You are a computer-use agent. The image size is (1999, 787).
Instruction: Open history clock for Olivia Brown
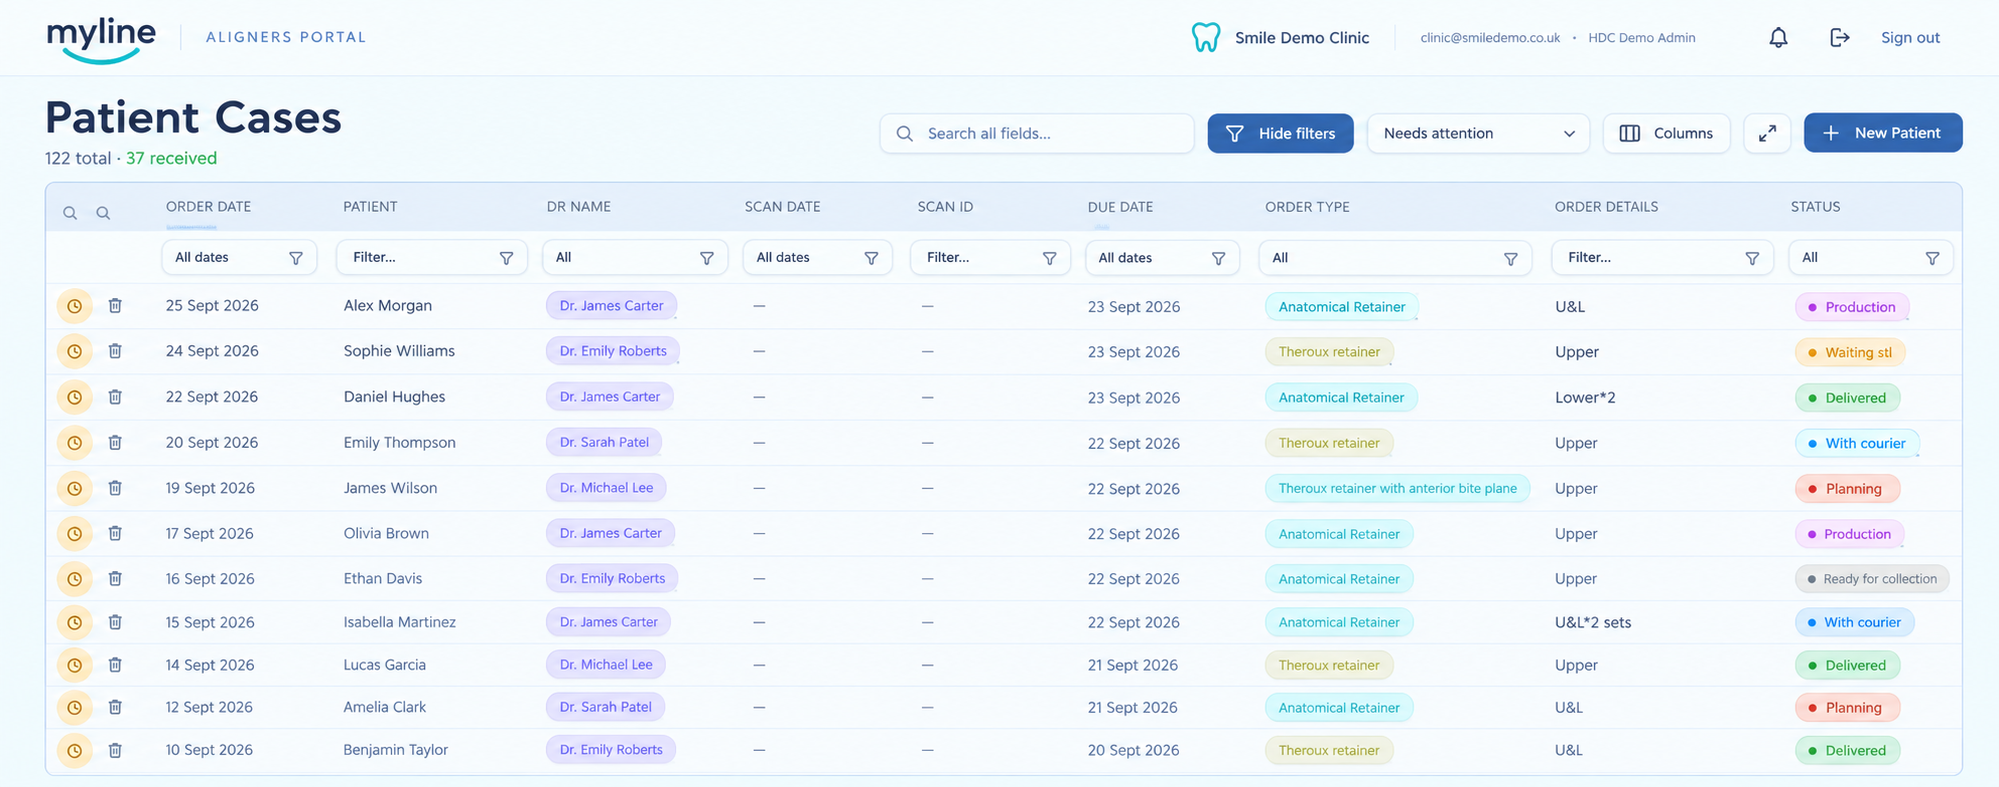point(74,533)
